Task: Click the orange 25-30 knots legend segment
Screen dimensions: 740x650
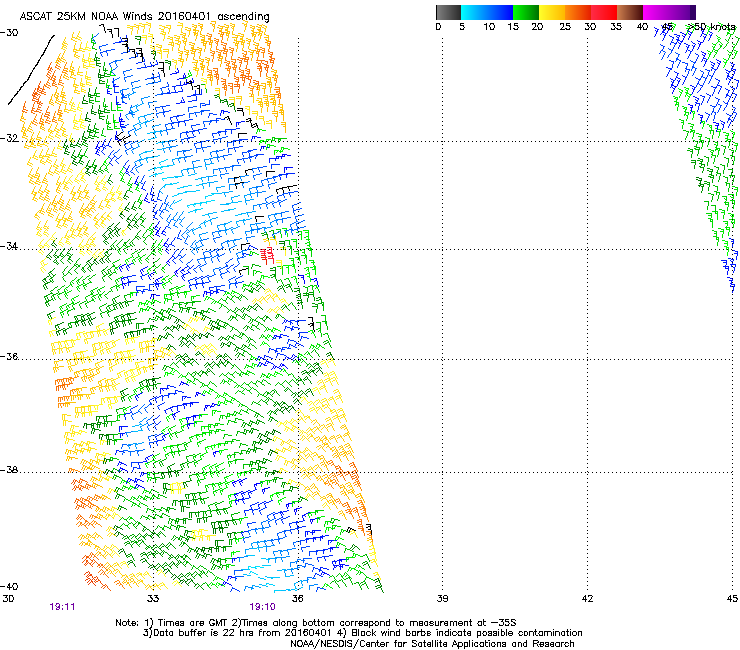Action: [578, 12]
